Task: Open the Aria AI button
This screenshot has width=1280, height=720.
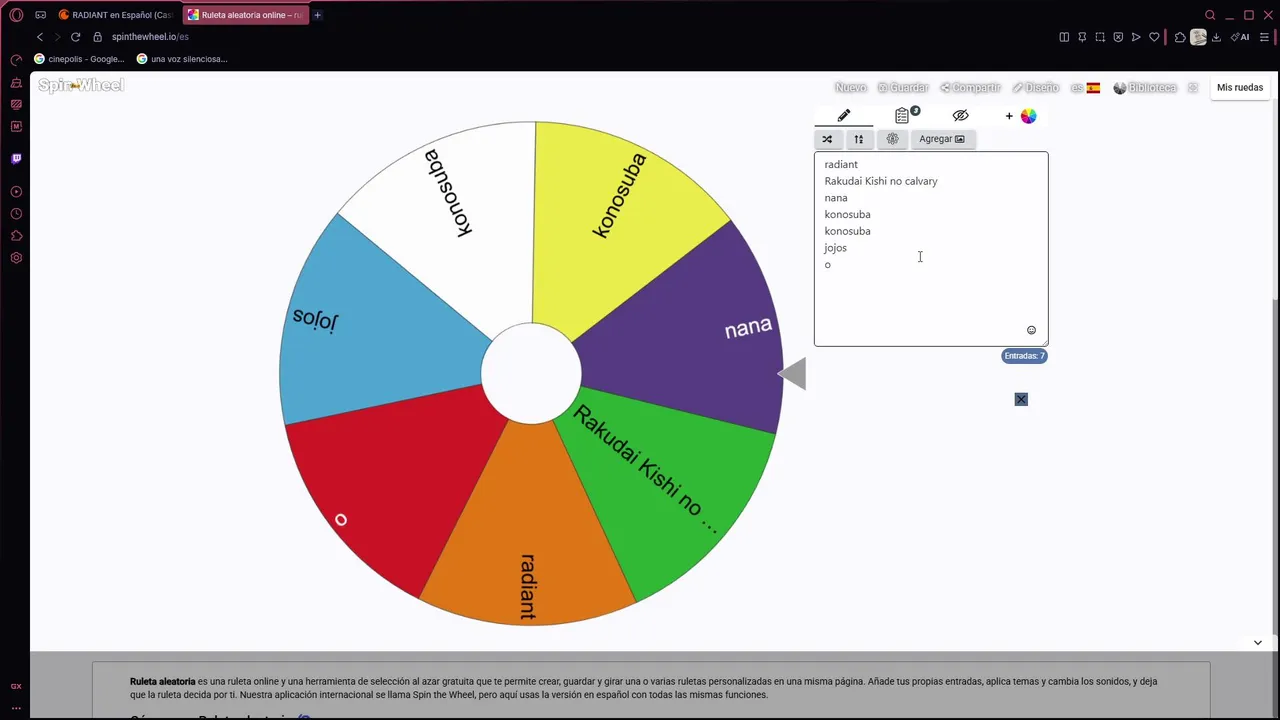Action: coord(1240,37)
